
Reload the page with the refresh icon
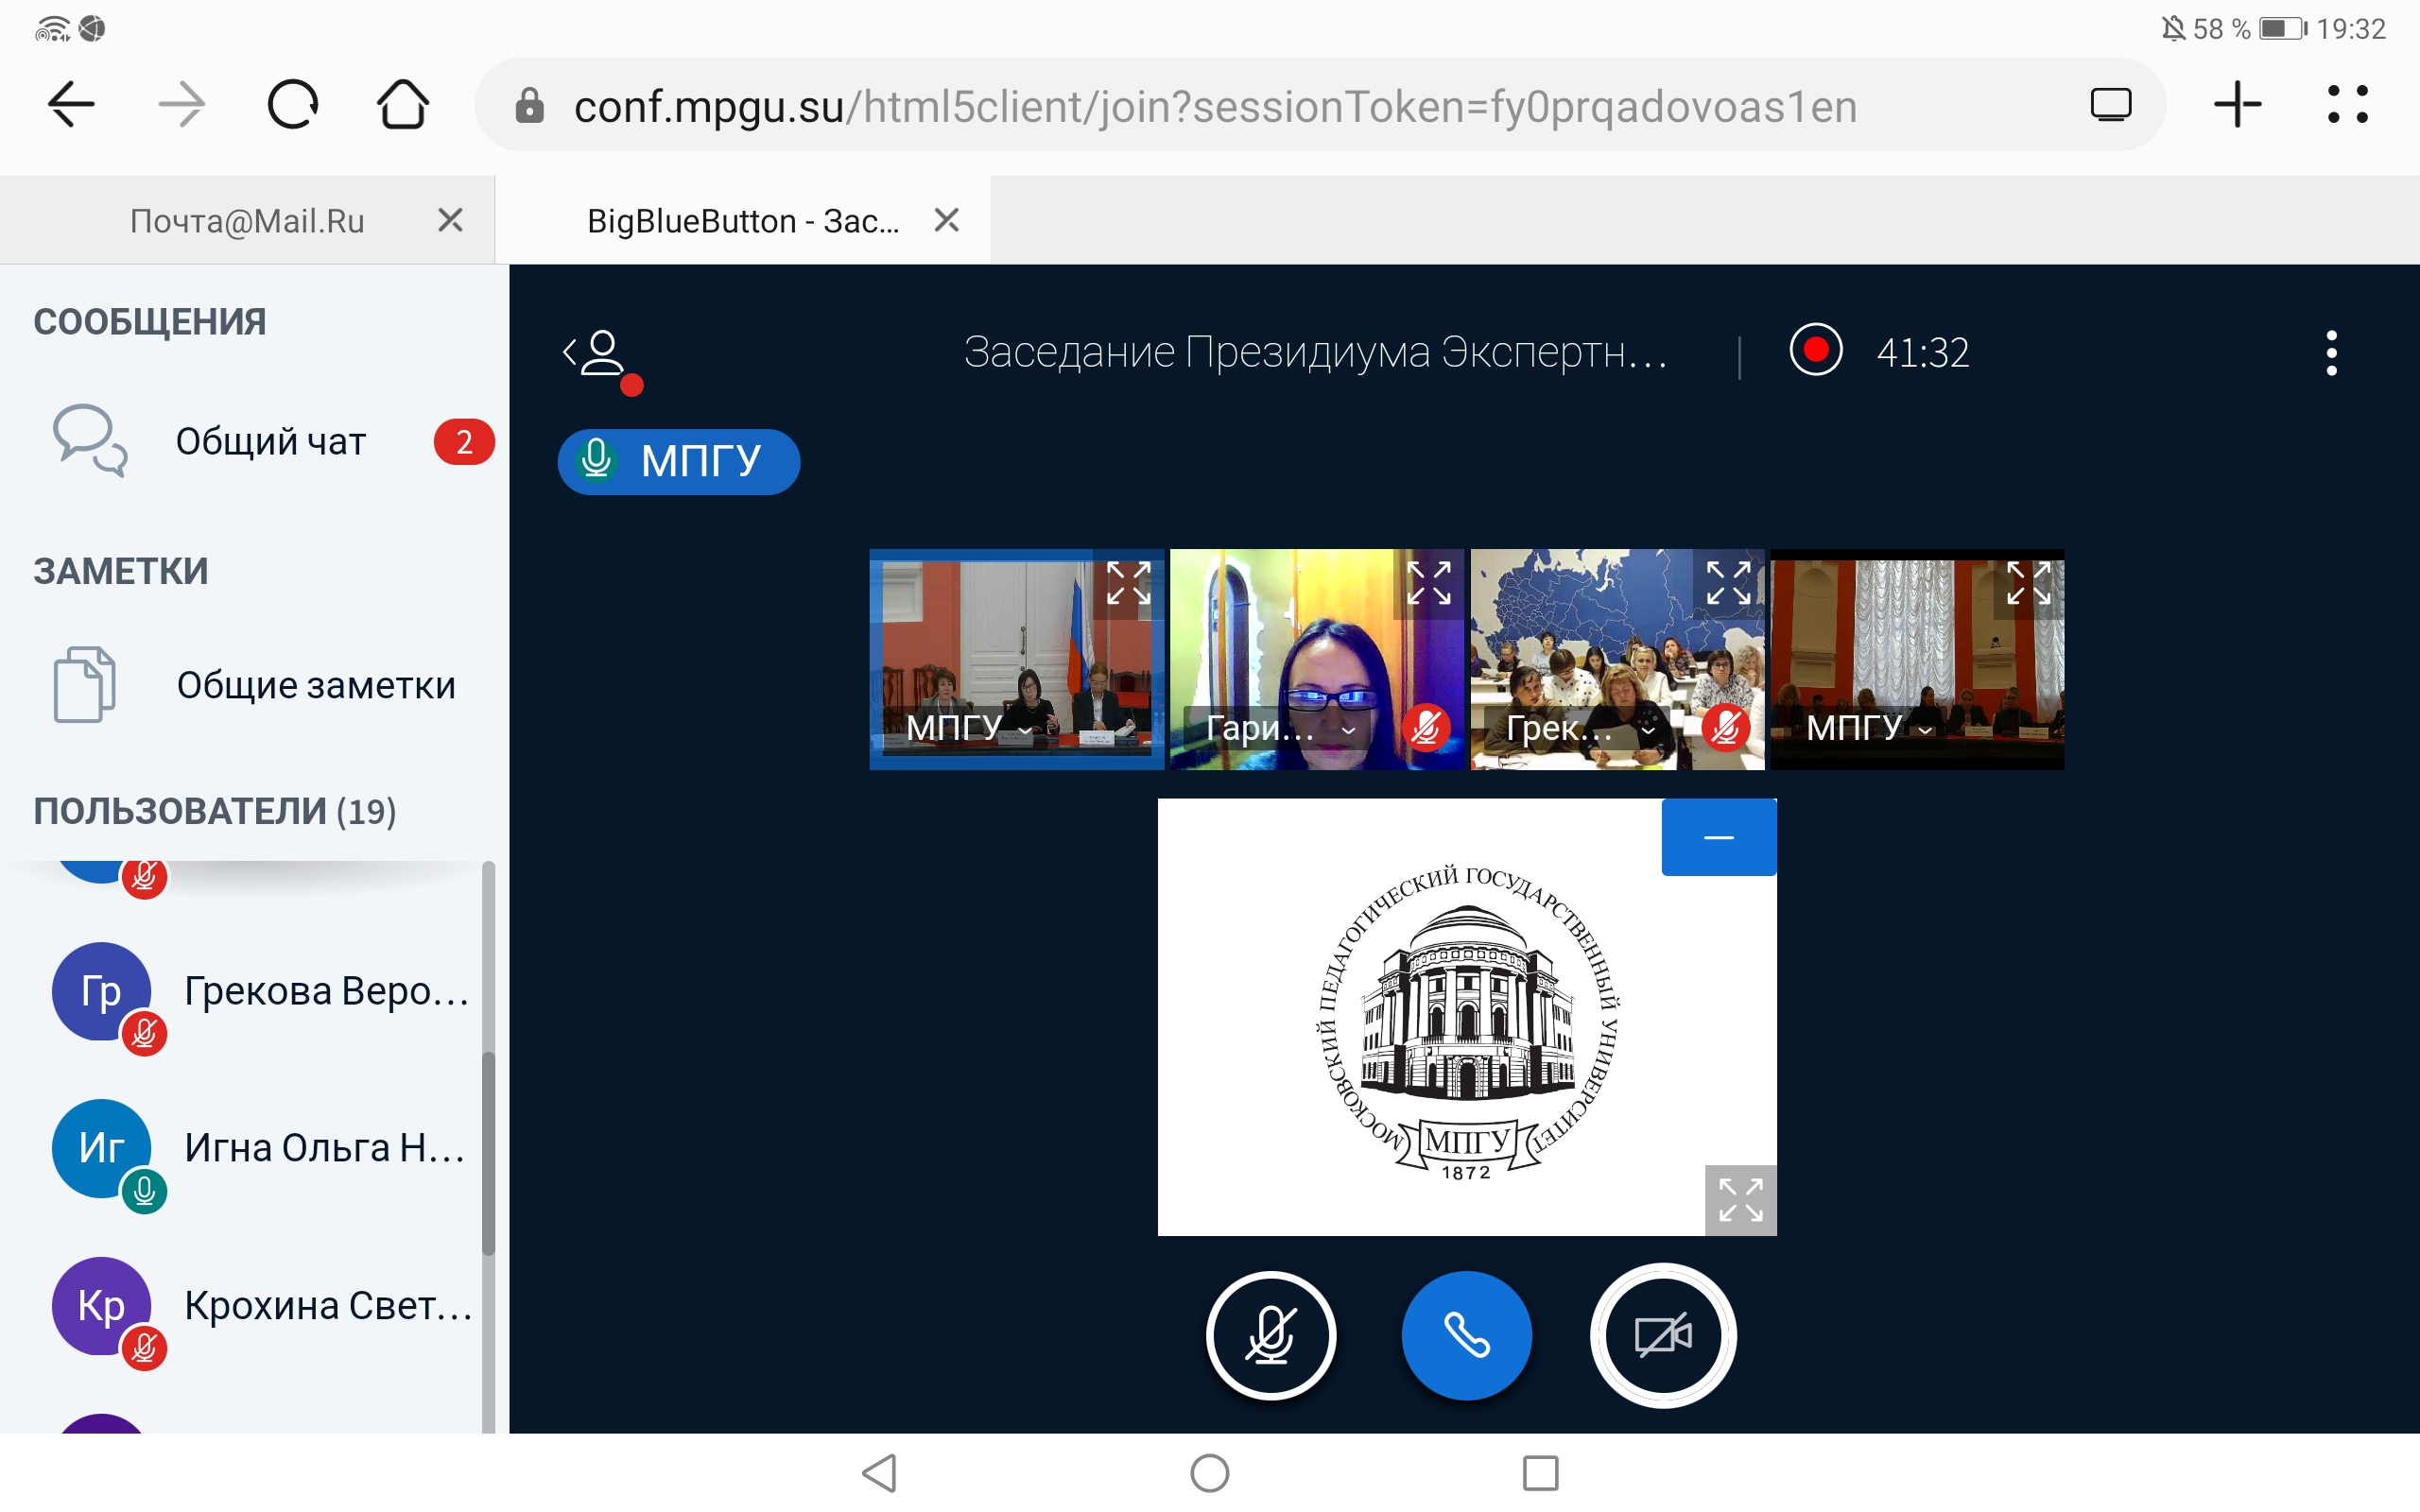(x=292, y=104)
